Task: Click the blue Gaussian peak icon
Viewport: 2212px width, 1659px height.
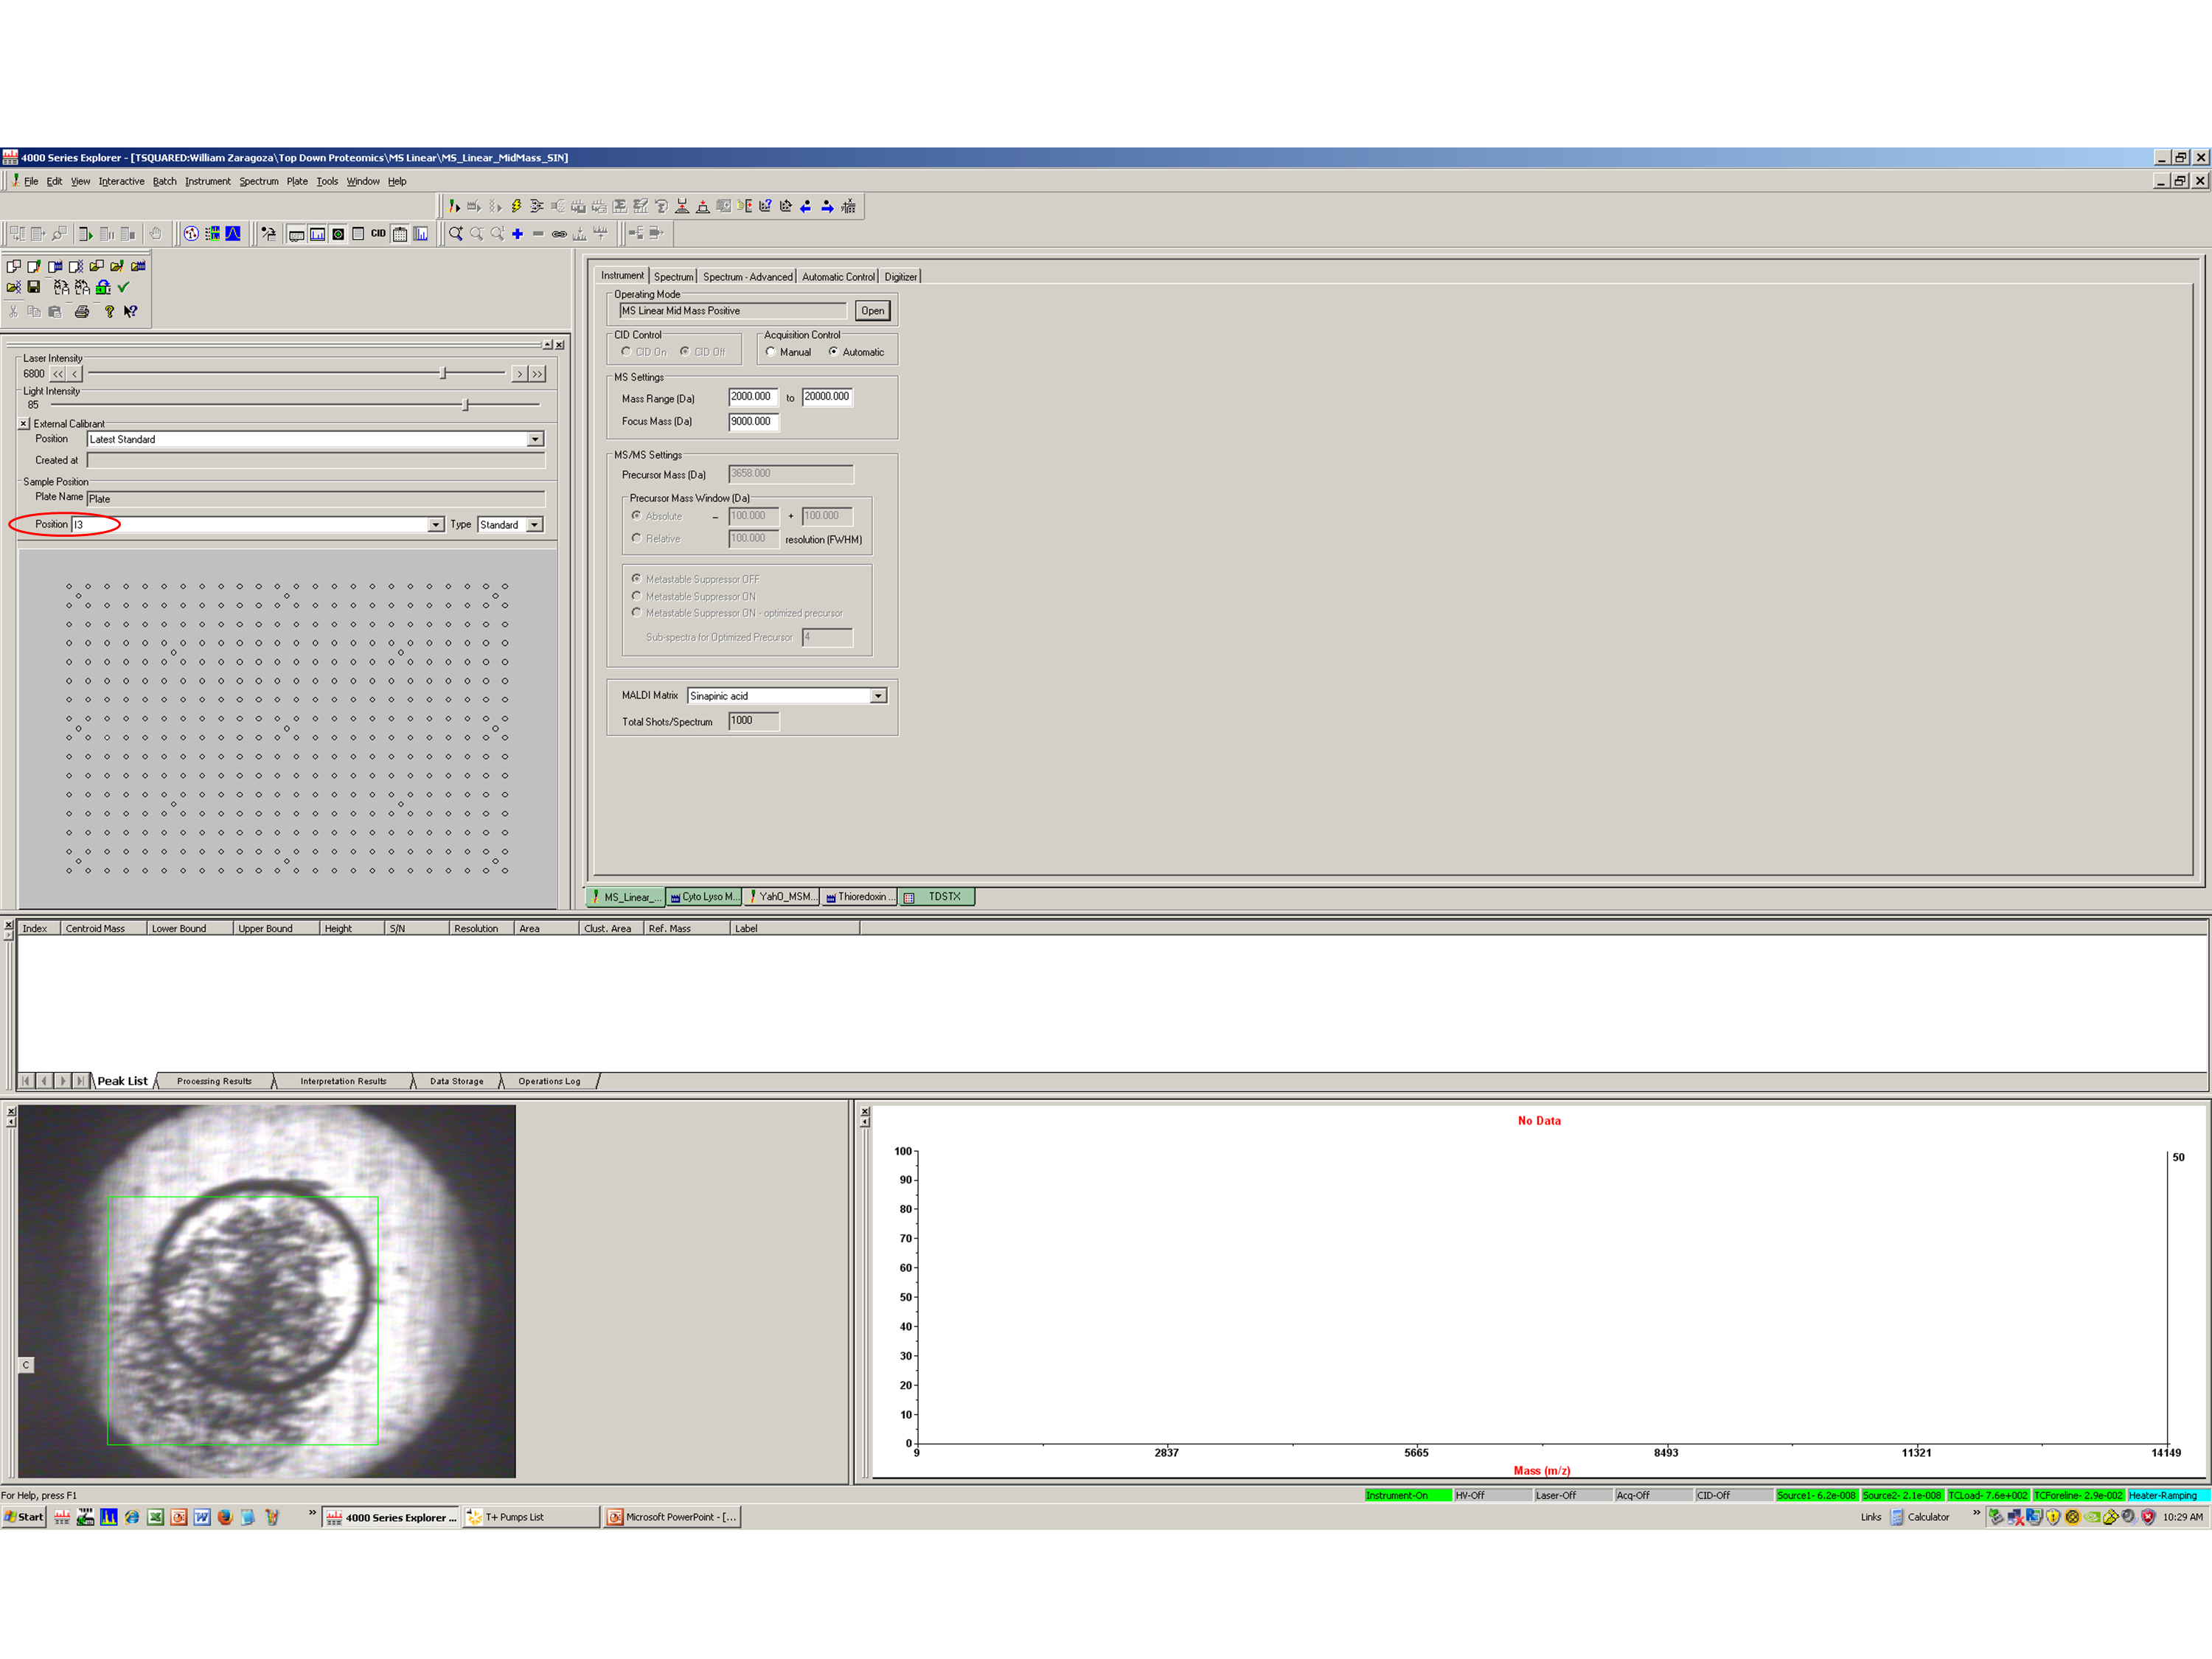Action: tap(233, 234)
